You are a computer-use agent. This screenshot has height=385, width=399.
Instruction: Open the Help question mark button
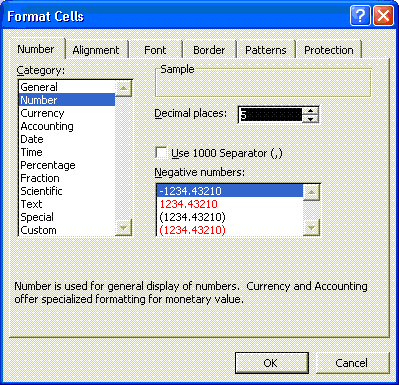pos(360,16)
